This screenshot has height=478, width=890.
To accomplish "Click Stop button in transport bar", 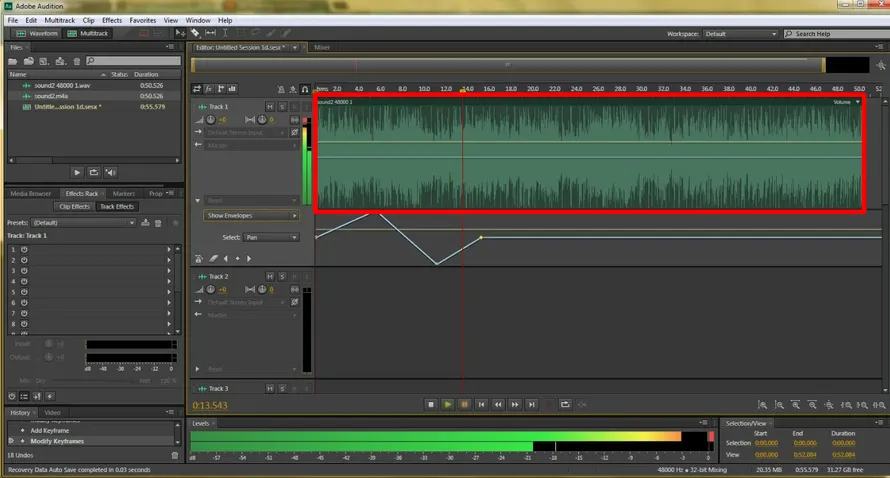I will 431,405.
